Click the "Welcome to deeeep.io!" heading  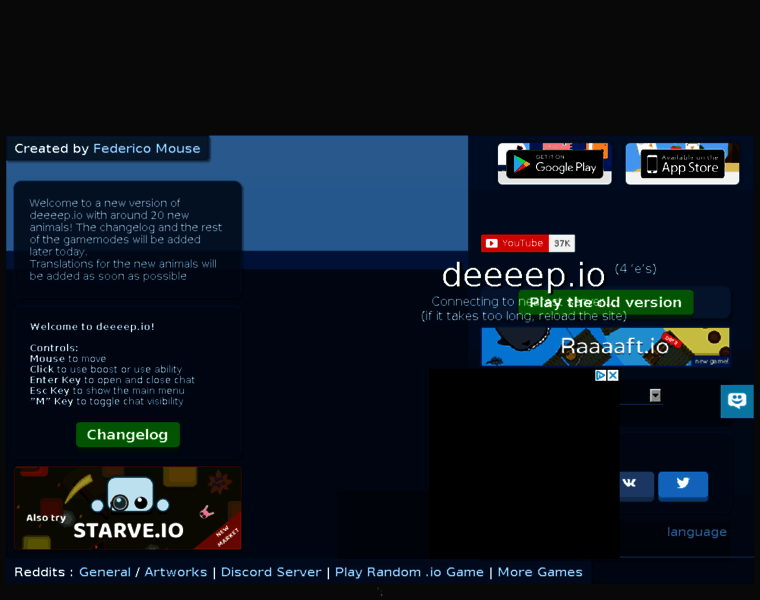92,327
